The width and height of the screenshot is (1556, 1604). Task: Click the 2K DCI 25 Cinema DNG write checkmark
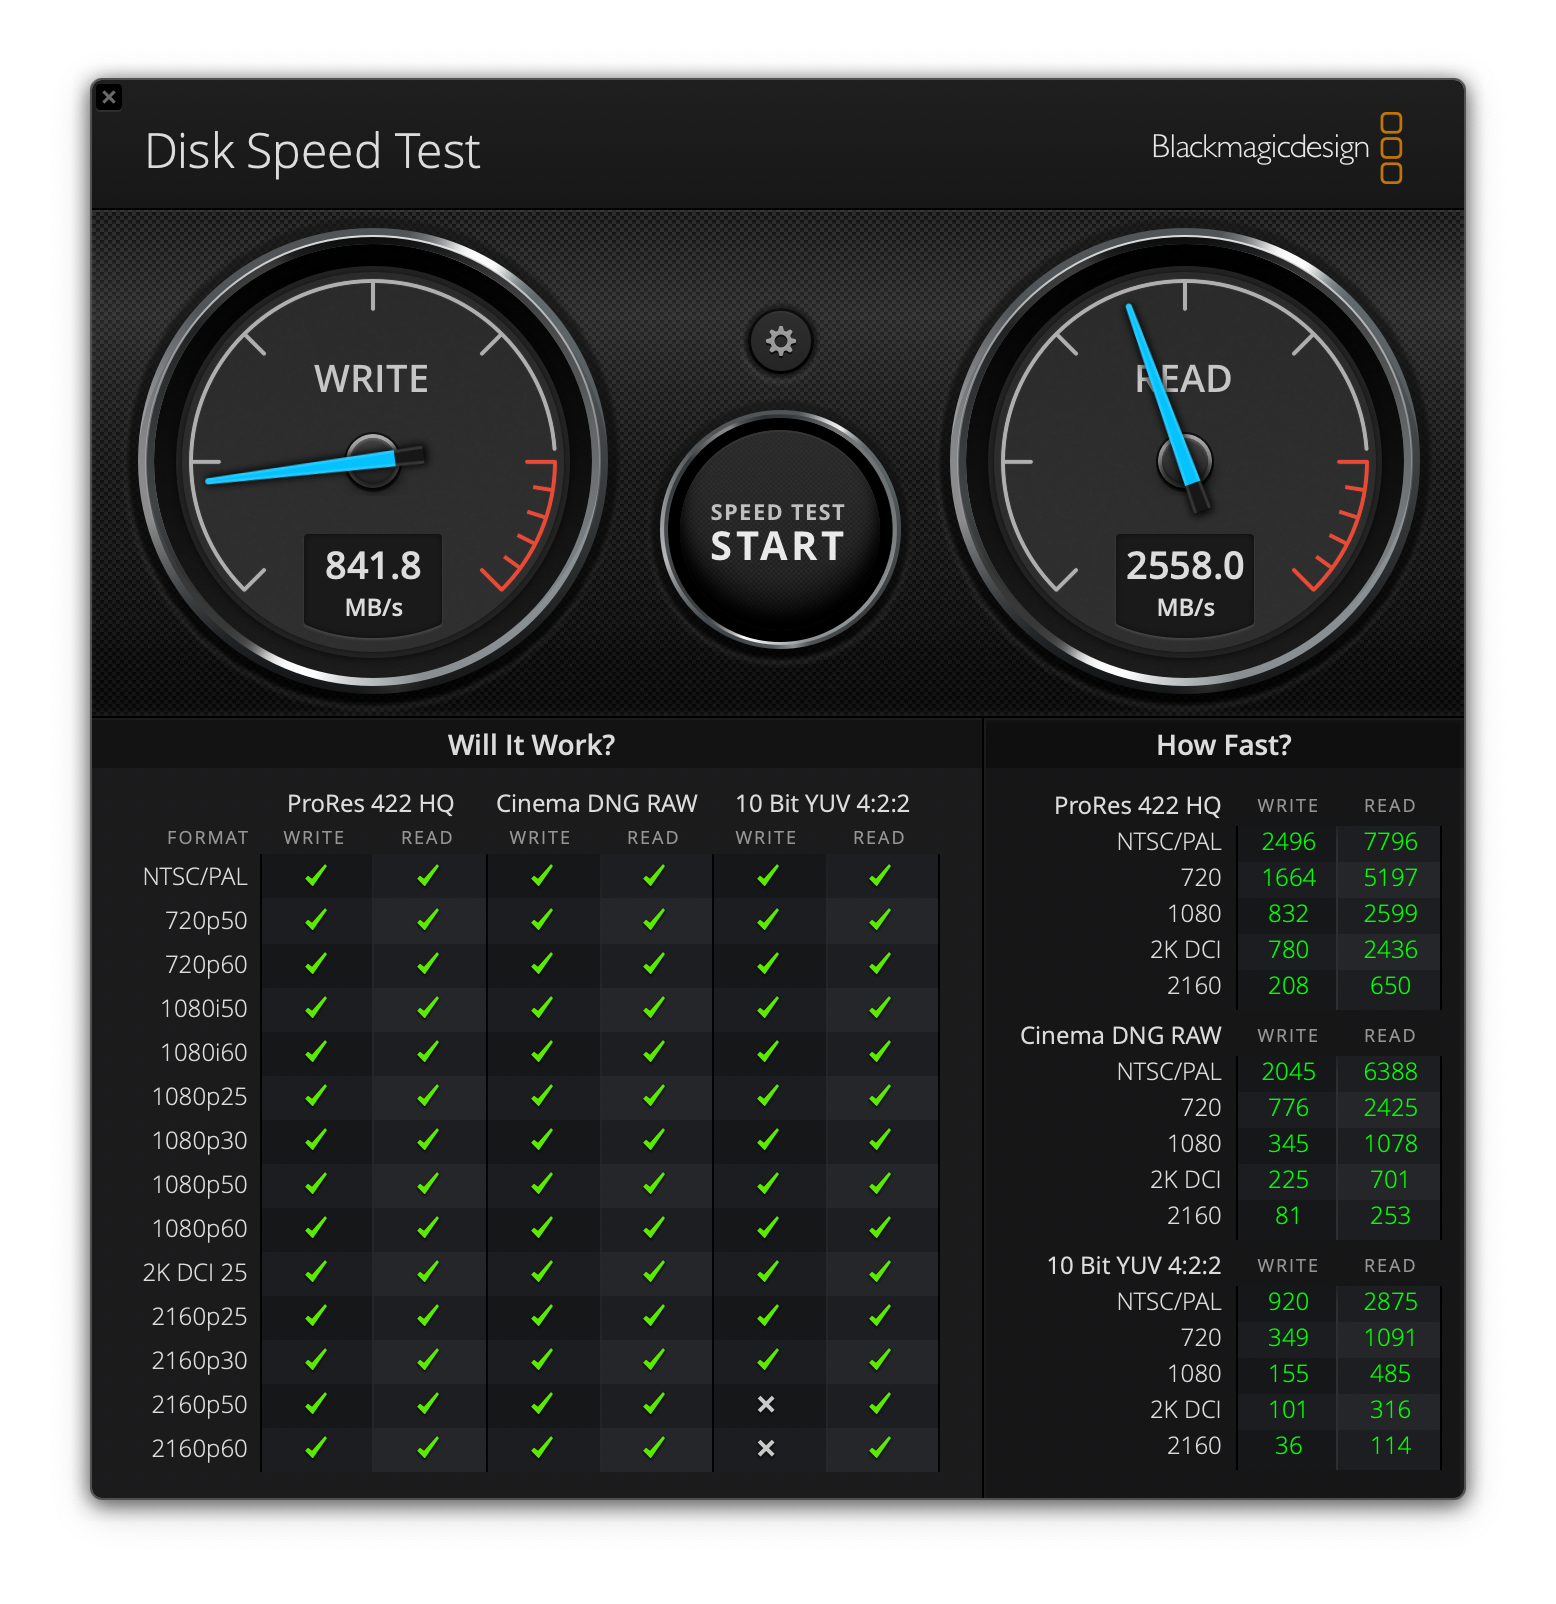tap(542, 1272)
